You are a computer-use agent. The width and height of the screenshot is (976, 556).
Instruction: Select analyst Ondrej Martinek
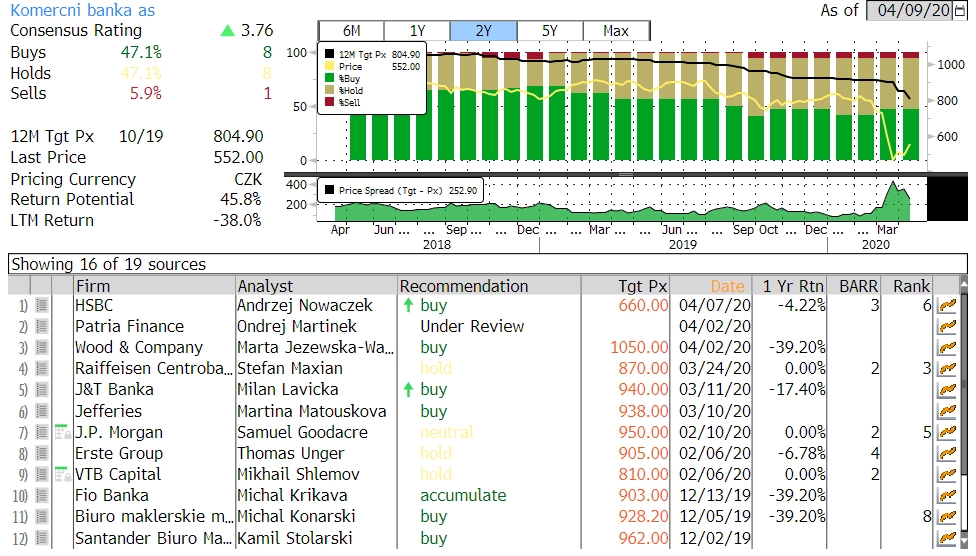(296, 326)
